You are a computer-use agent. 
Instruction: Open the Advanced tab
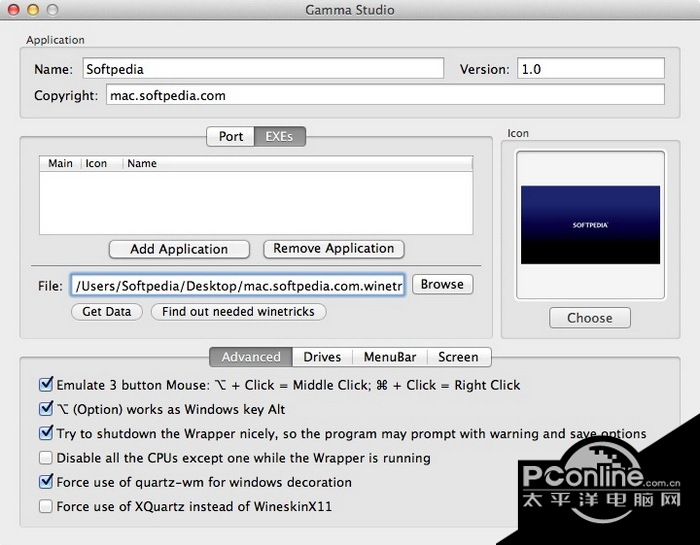[251, 357]
